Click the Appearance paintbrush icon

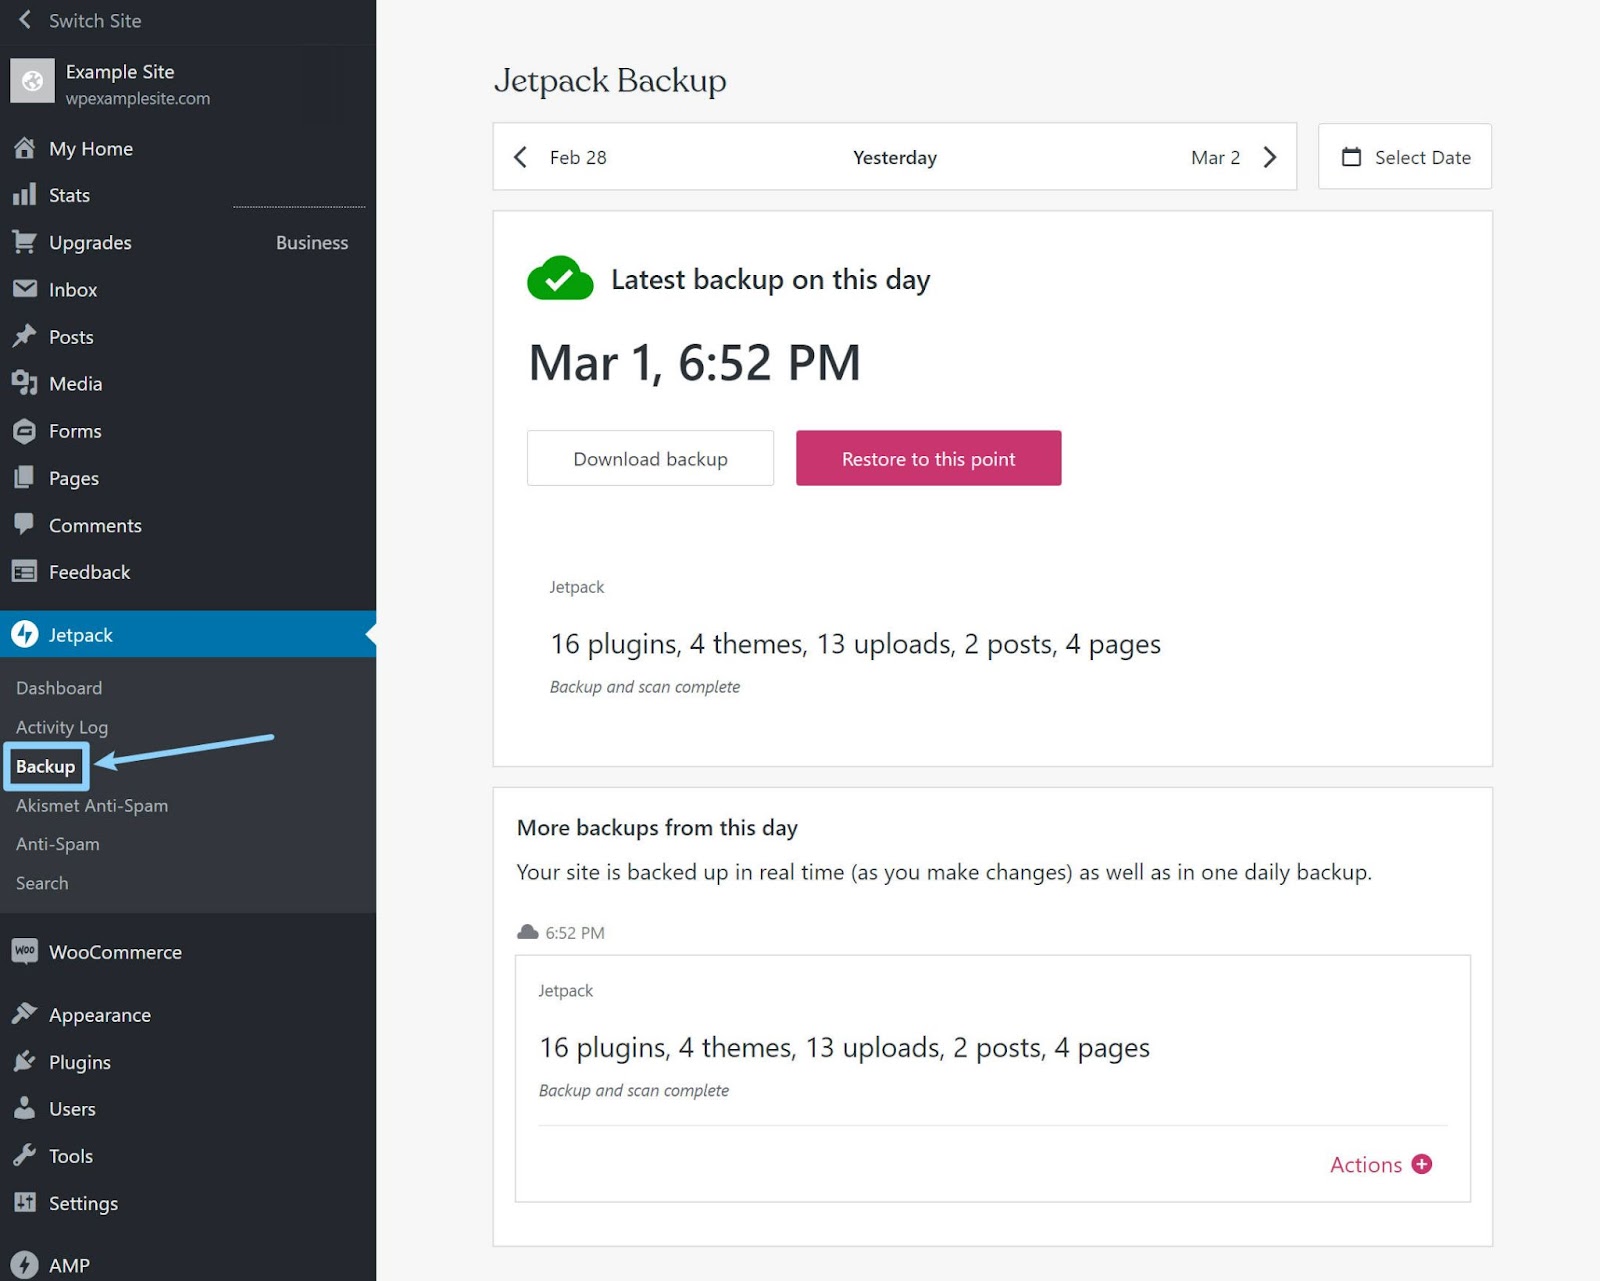pyautogui.click(x=25, y=1013)
